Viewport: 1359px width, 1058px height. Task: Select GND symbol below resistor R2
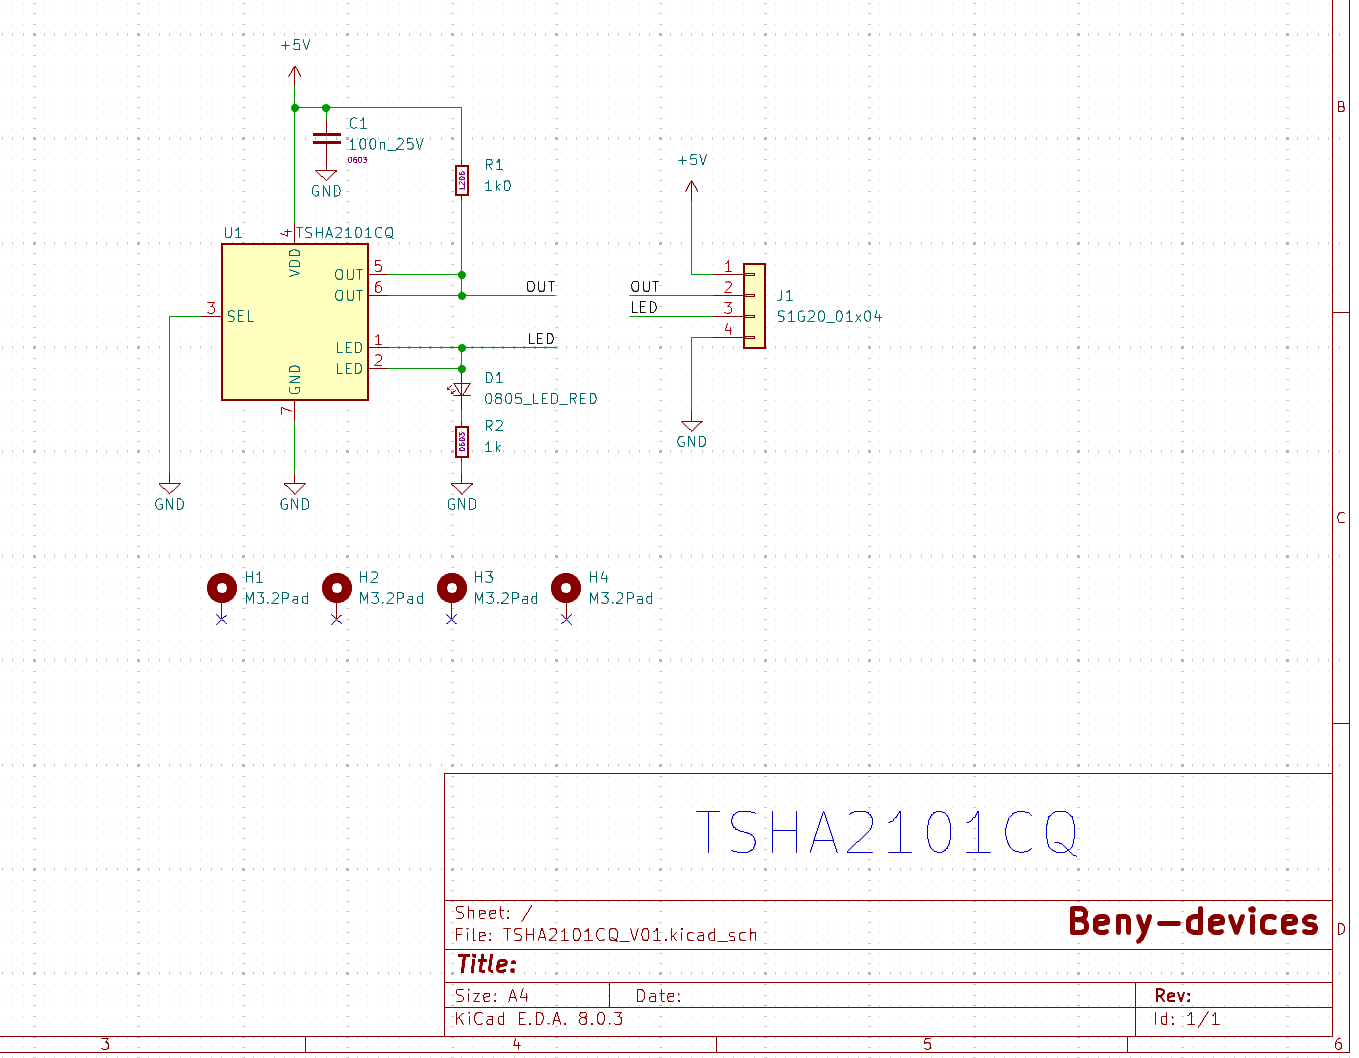(x=461, y=491)
